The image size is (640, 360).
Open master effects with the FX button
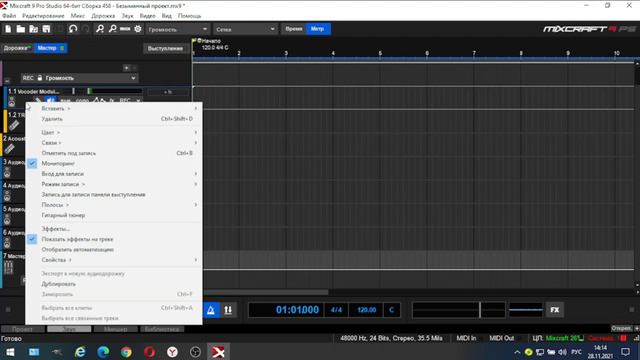(555, 310)
